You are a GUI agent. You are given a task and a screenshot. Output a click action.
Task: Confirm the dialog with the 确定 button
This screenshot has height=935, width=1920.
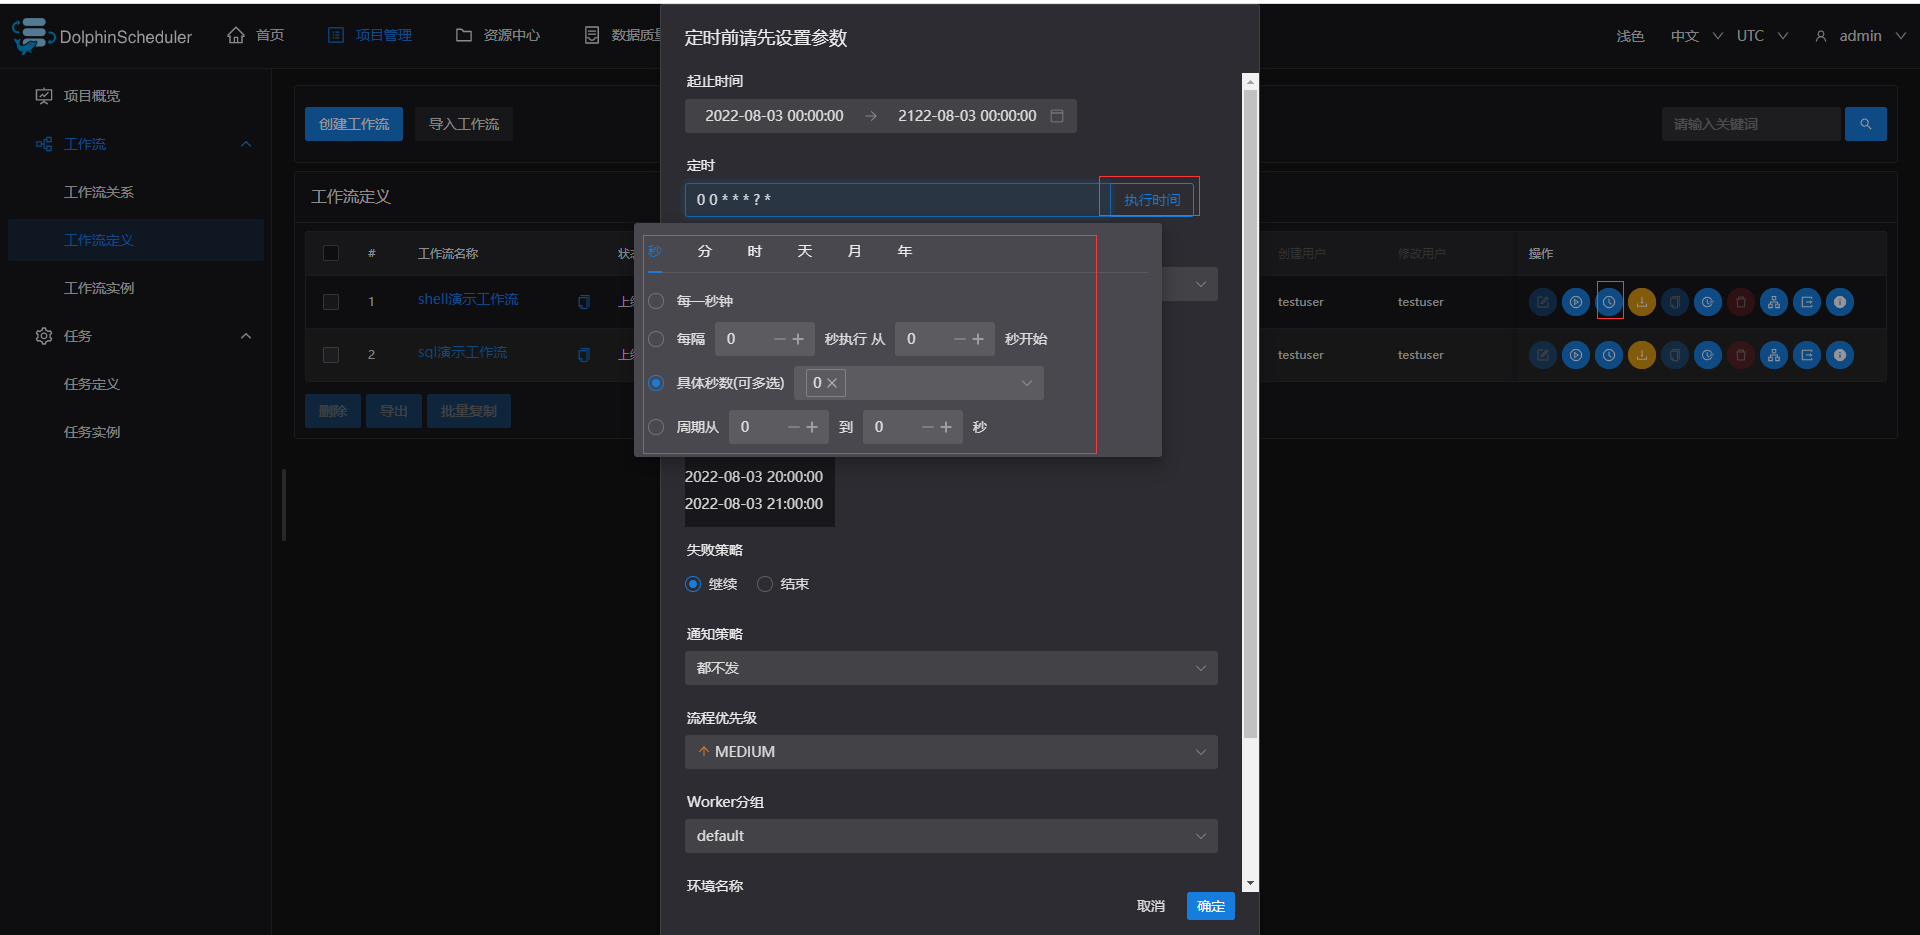pos(1211,906)
